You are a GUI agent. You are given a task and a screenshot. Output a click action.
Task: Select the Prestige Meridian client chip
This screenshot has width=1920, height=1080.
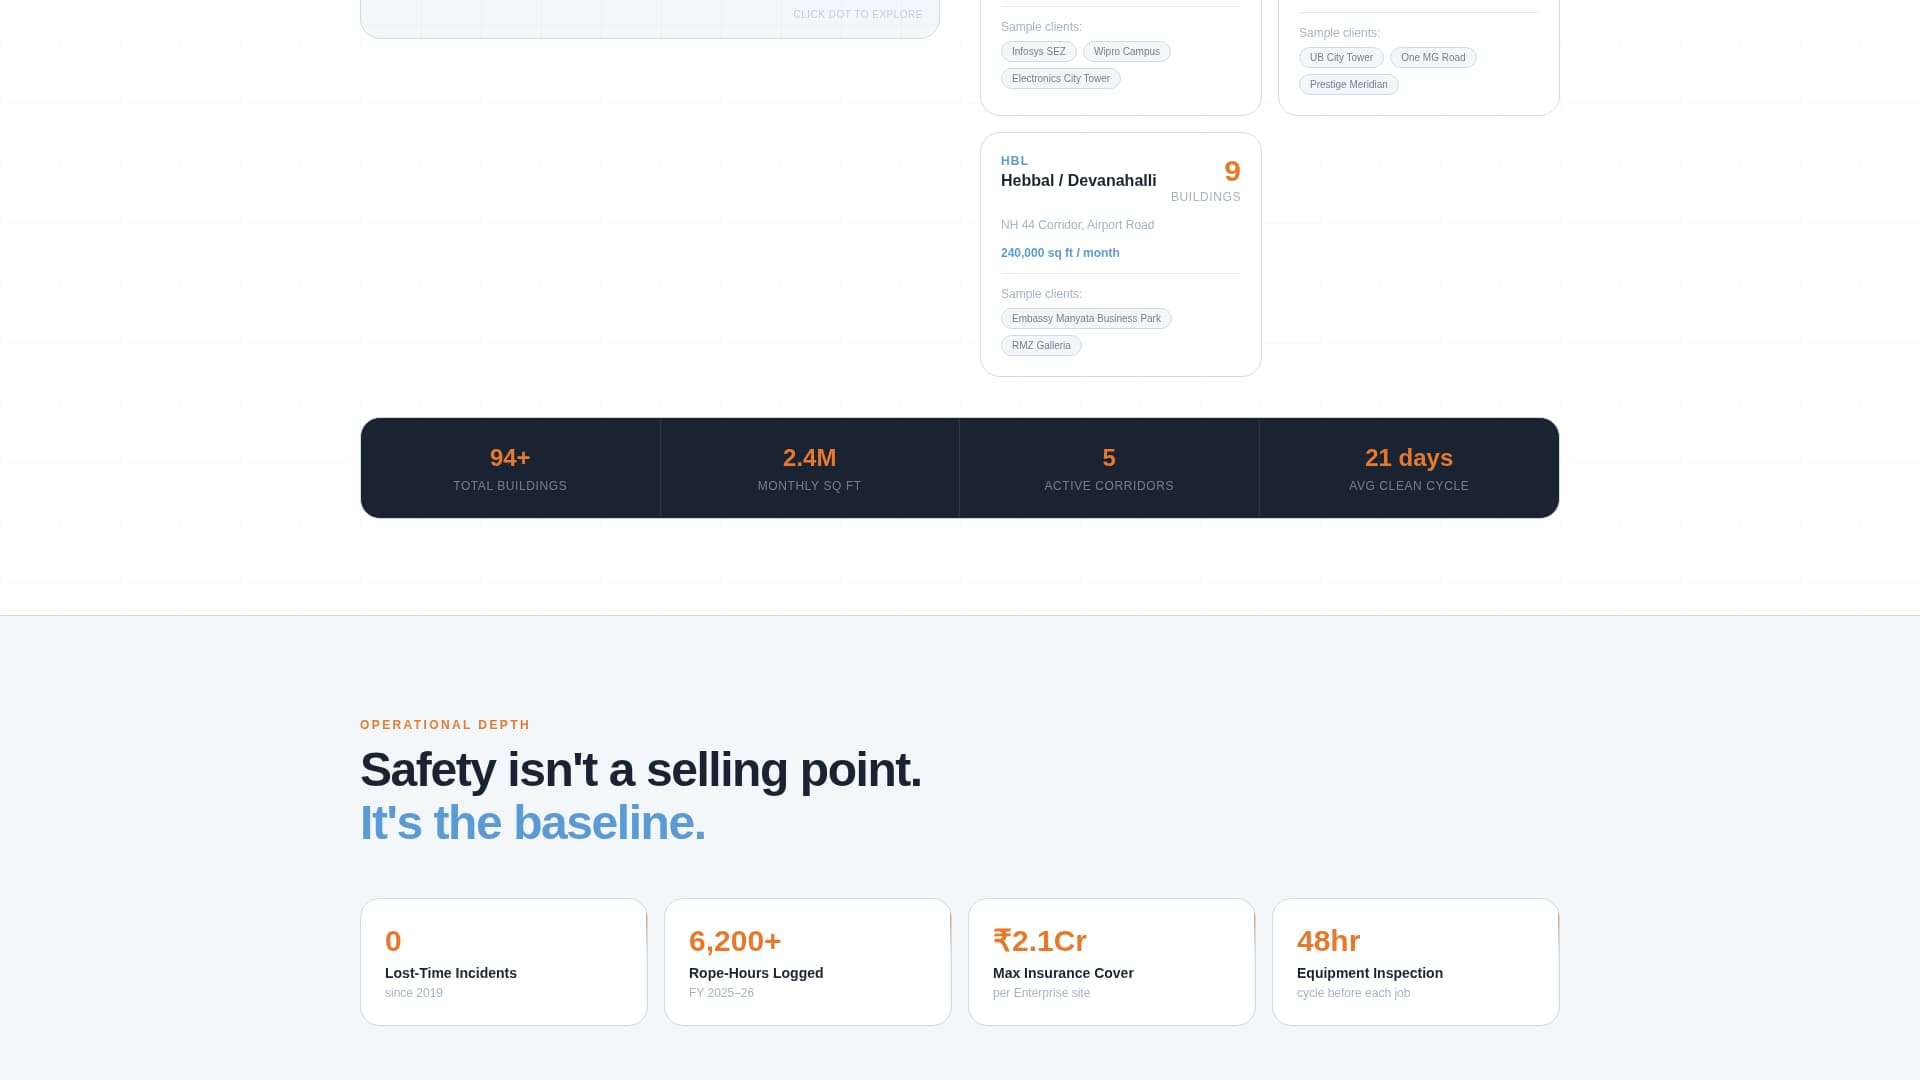click(1348, 85)
